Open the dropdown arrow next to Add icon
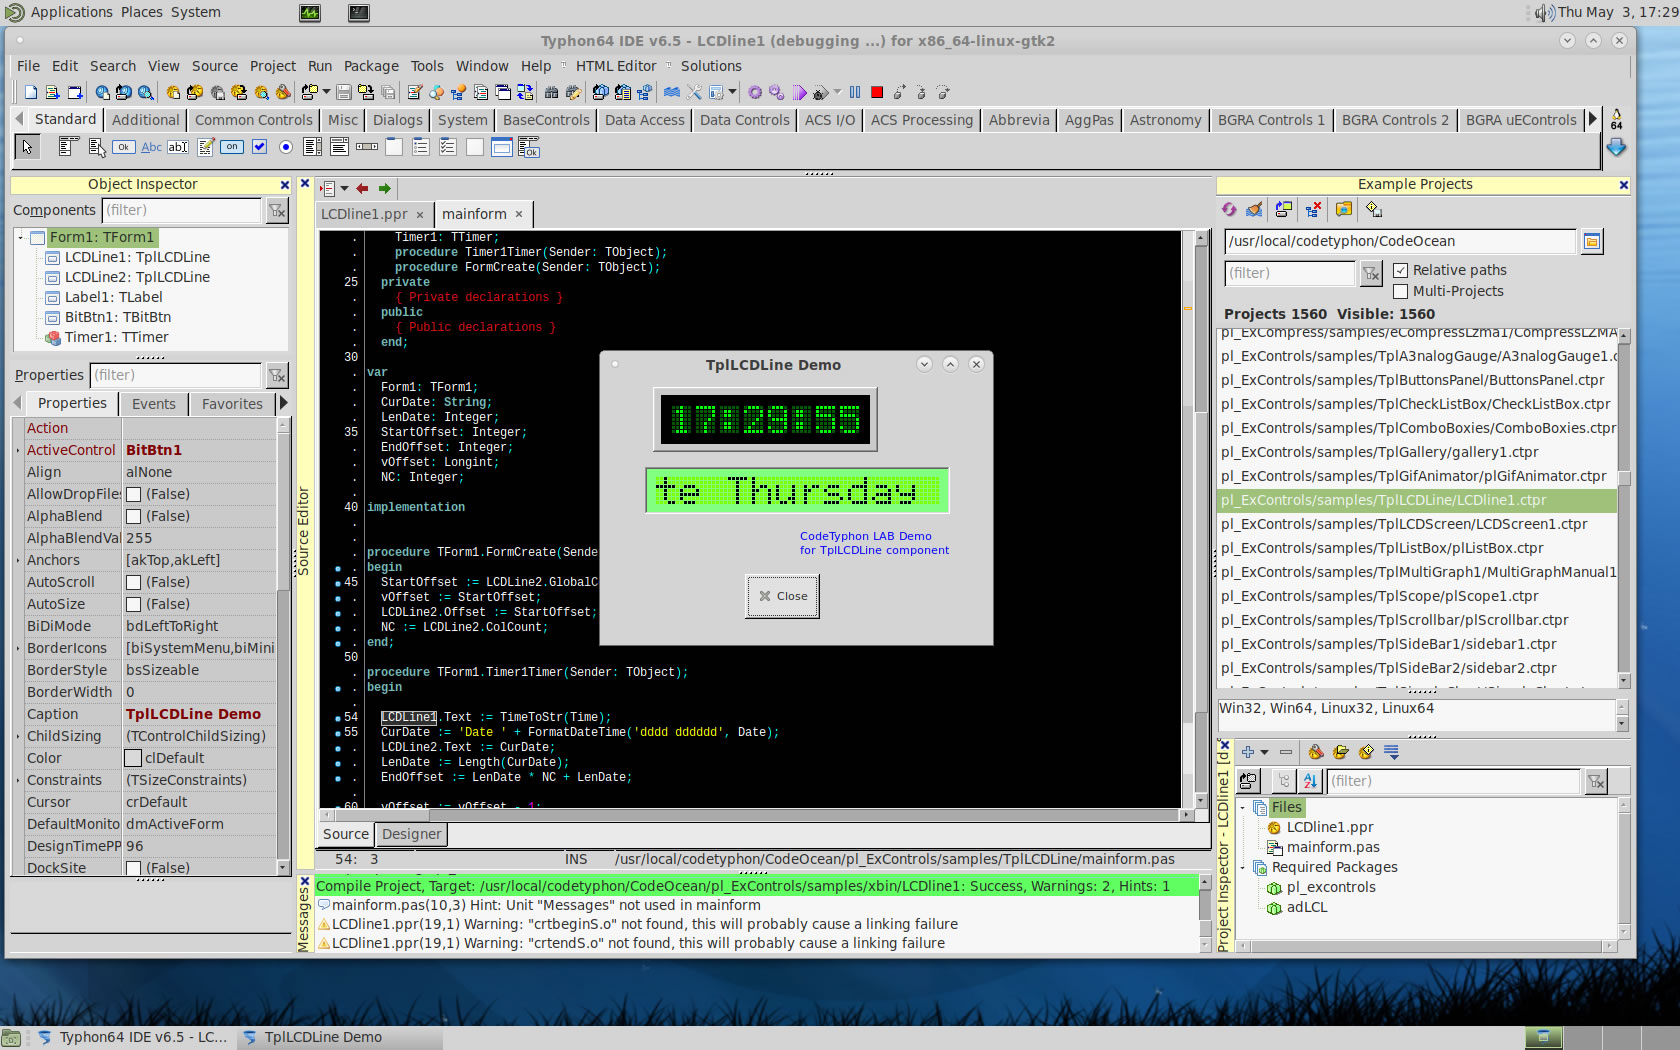Image resolution: width=1680 pixels, height=1050 pixels. click(x=1265, y=752)
